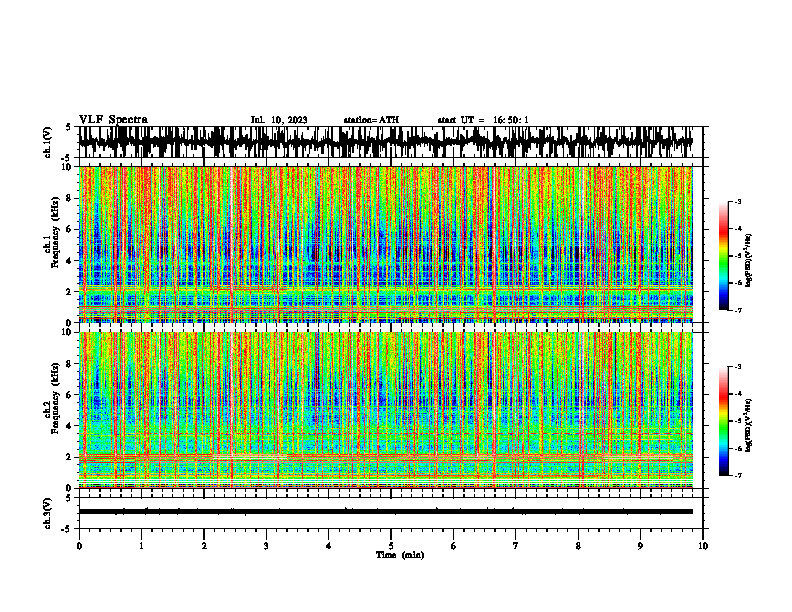Image resolution: width=792 pixels, height=612 pixels.
Task: Click the ch.1(V) waveform trace panel
Action: [x=390, y=142]
